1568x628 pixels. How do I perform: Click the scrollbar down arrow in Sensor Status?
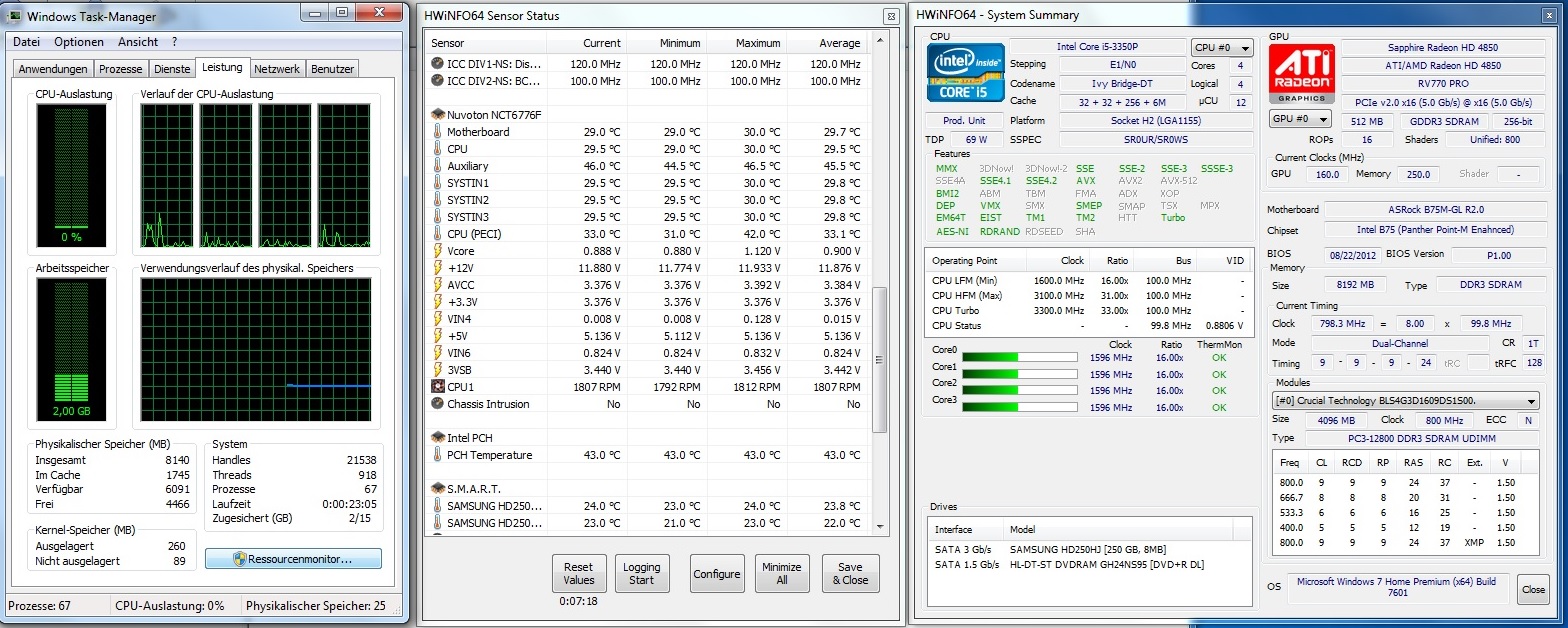(x=880, y=527)
